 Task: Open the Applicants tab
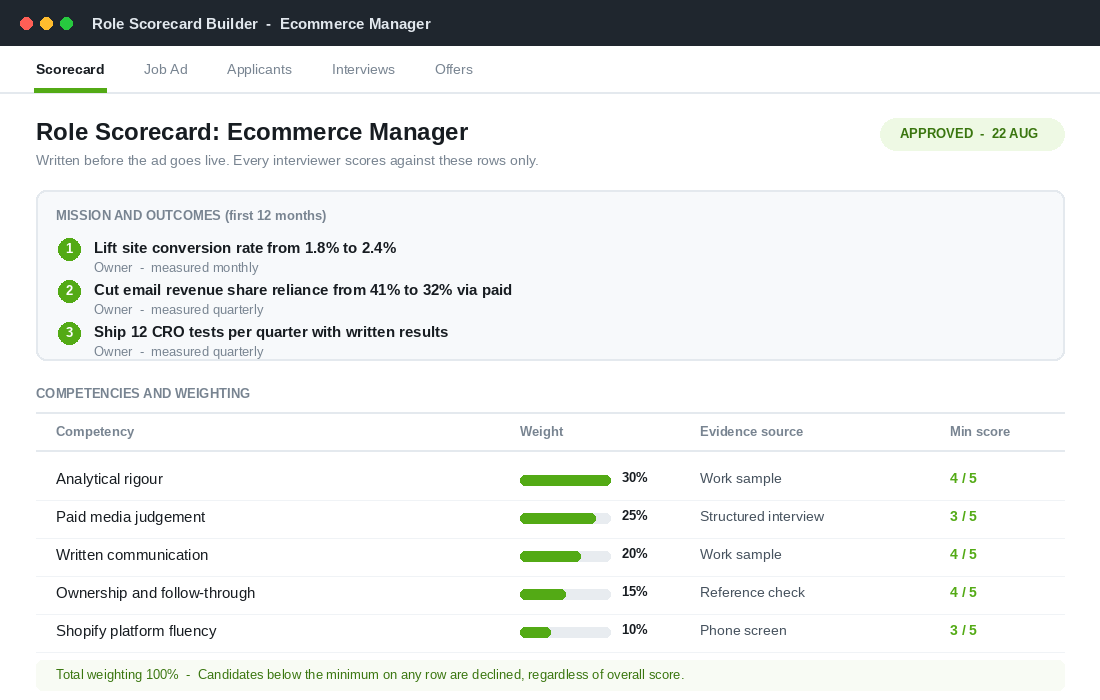pos(259,69)
